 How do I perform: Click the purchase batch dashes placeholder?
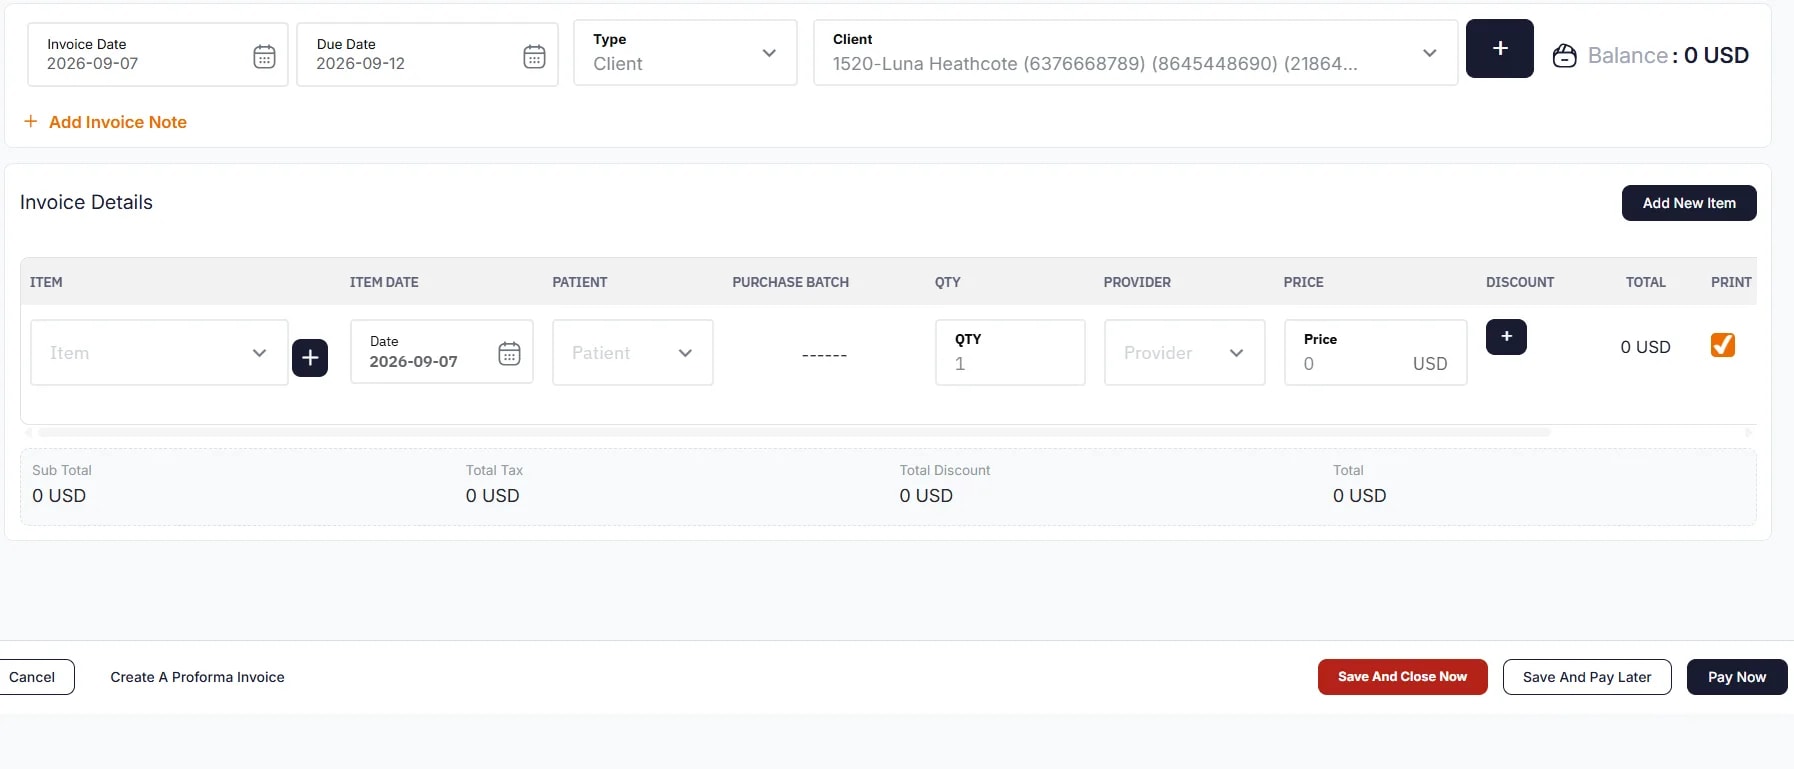(824, 355)
